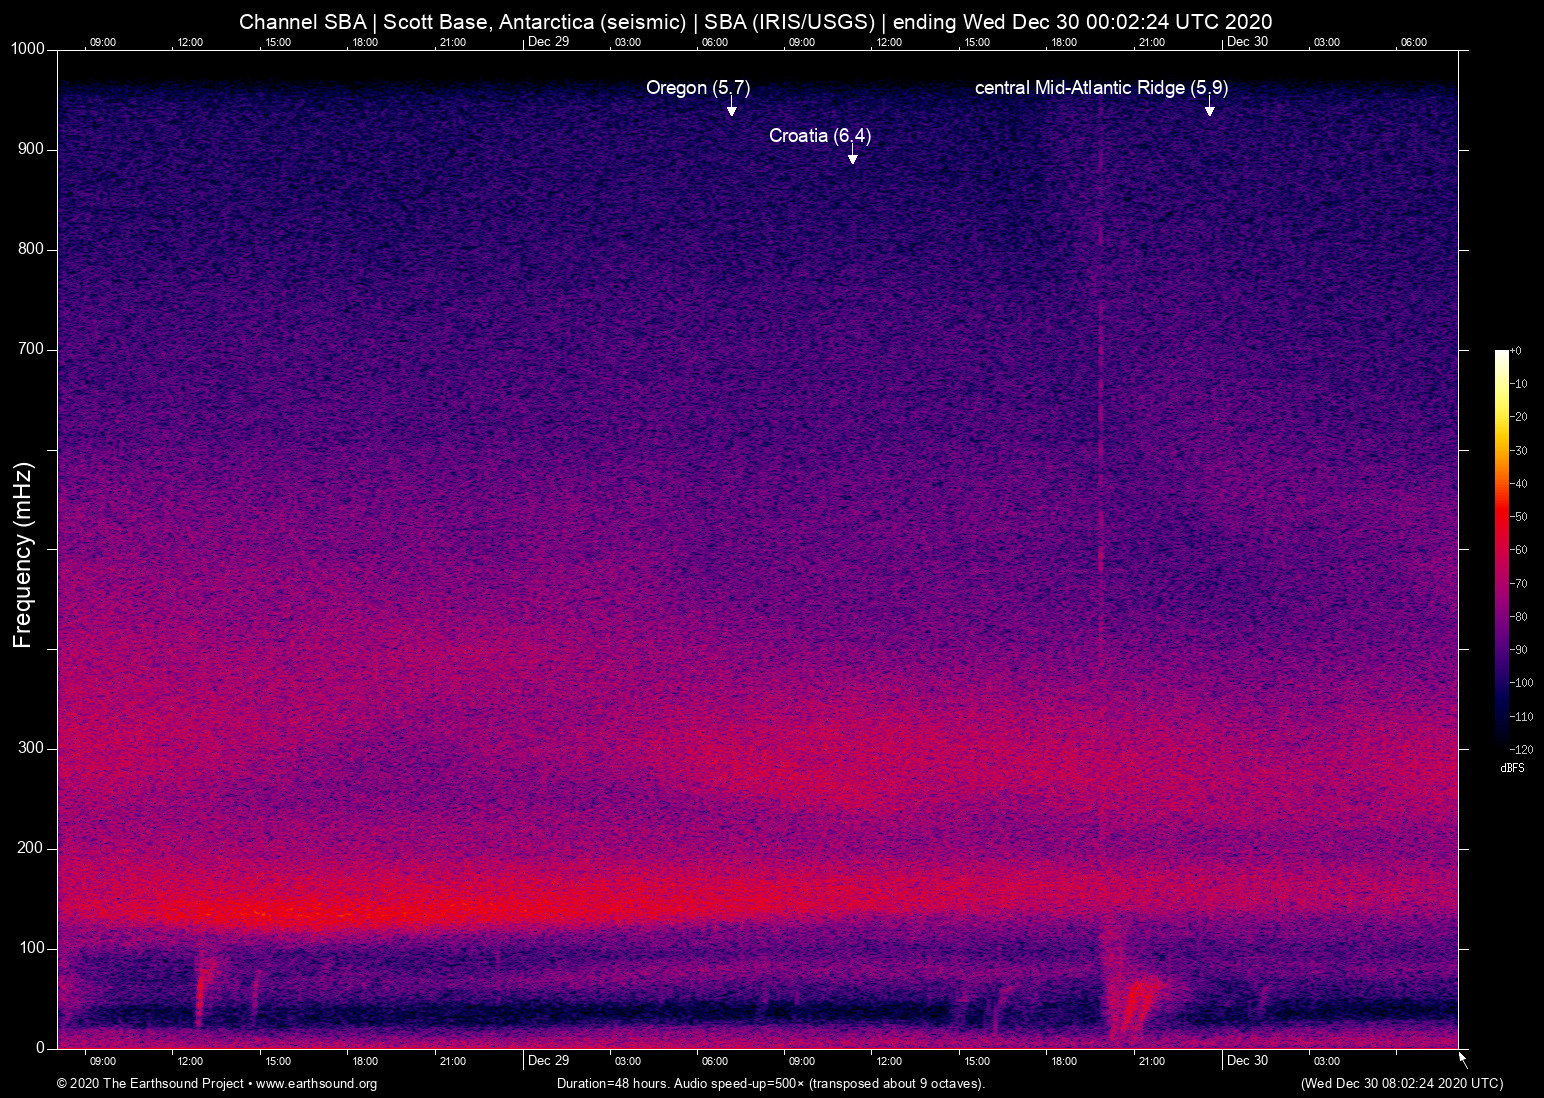The width and height of the screenshot is (1544, 1098).
Task: Click the 700 frequency tick label
Action: click(31, 349)
